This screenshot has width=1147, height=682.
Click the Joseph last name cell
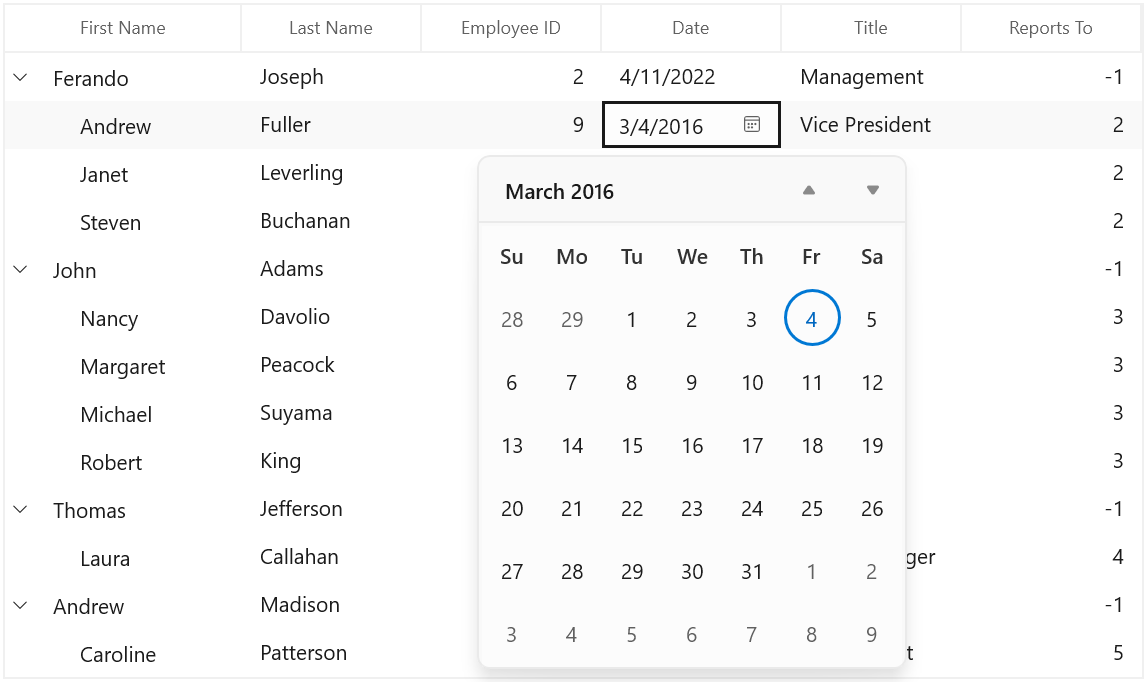(x=331, y=77)
